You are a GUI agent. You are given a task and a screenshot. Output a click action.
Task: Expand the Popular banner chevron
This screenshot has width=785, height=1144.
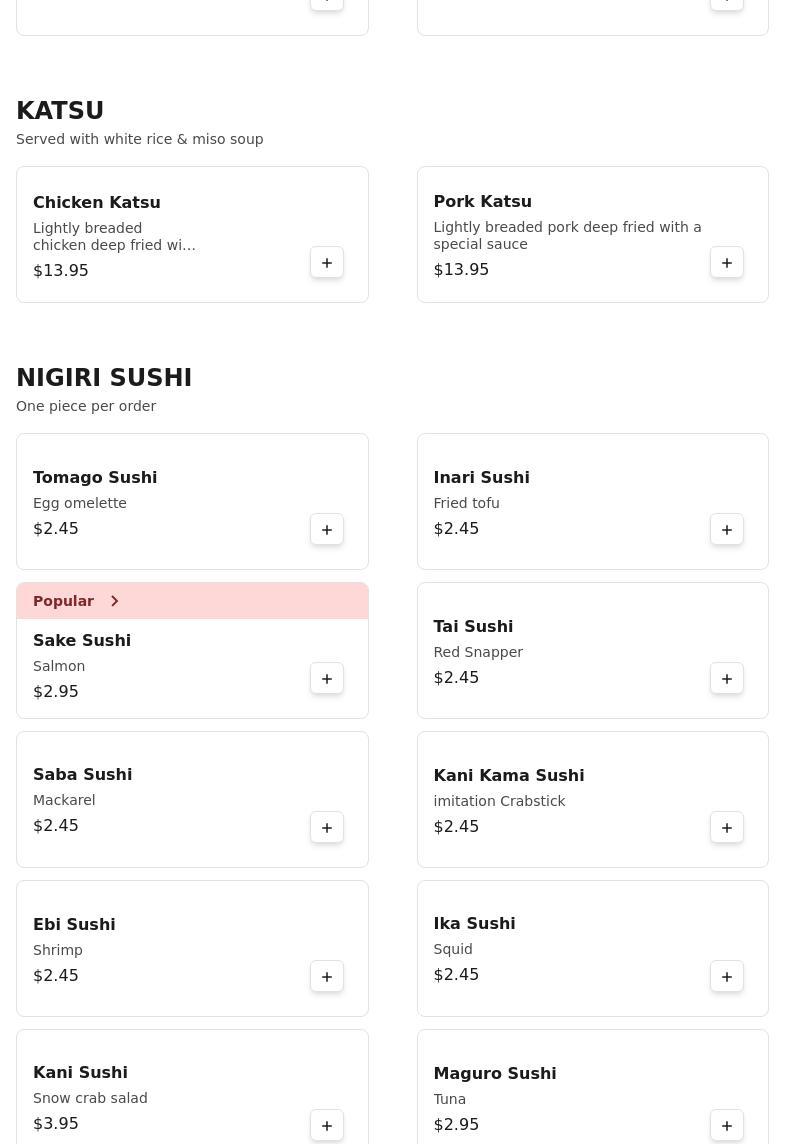click(115, 601)
